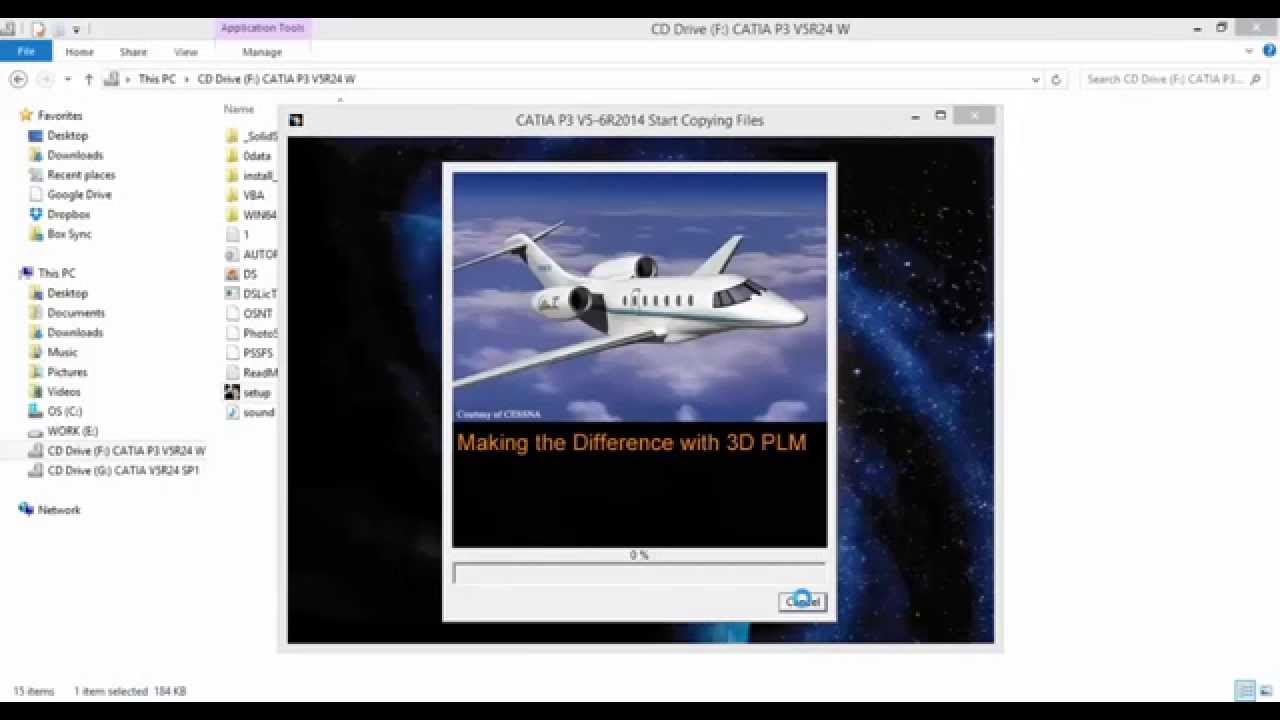The image size is (1280, 720).
Task: Open the Manage ribbon tab
Action: 262,52
